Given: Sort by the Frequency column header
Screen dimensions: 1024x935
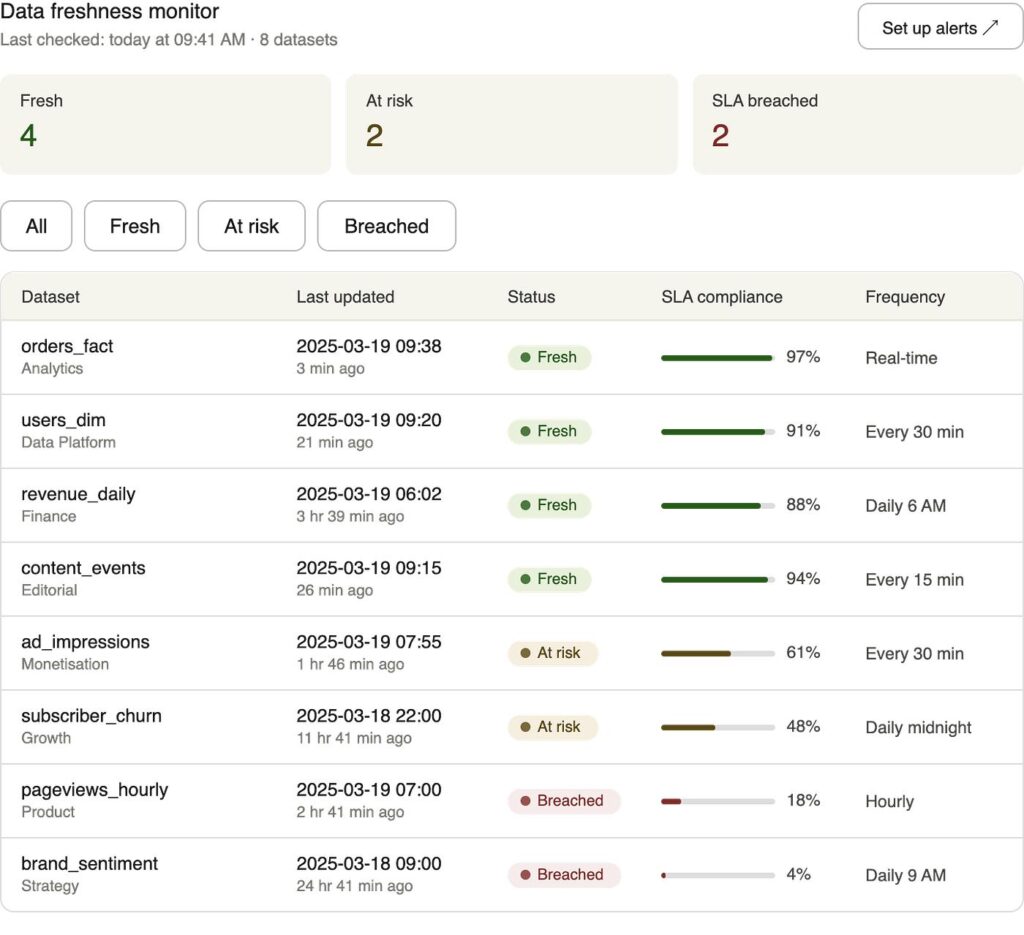Looking at the screenshot, I should pos(905,297).
